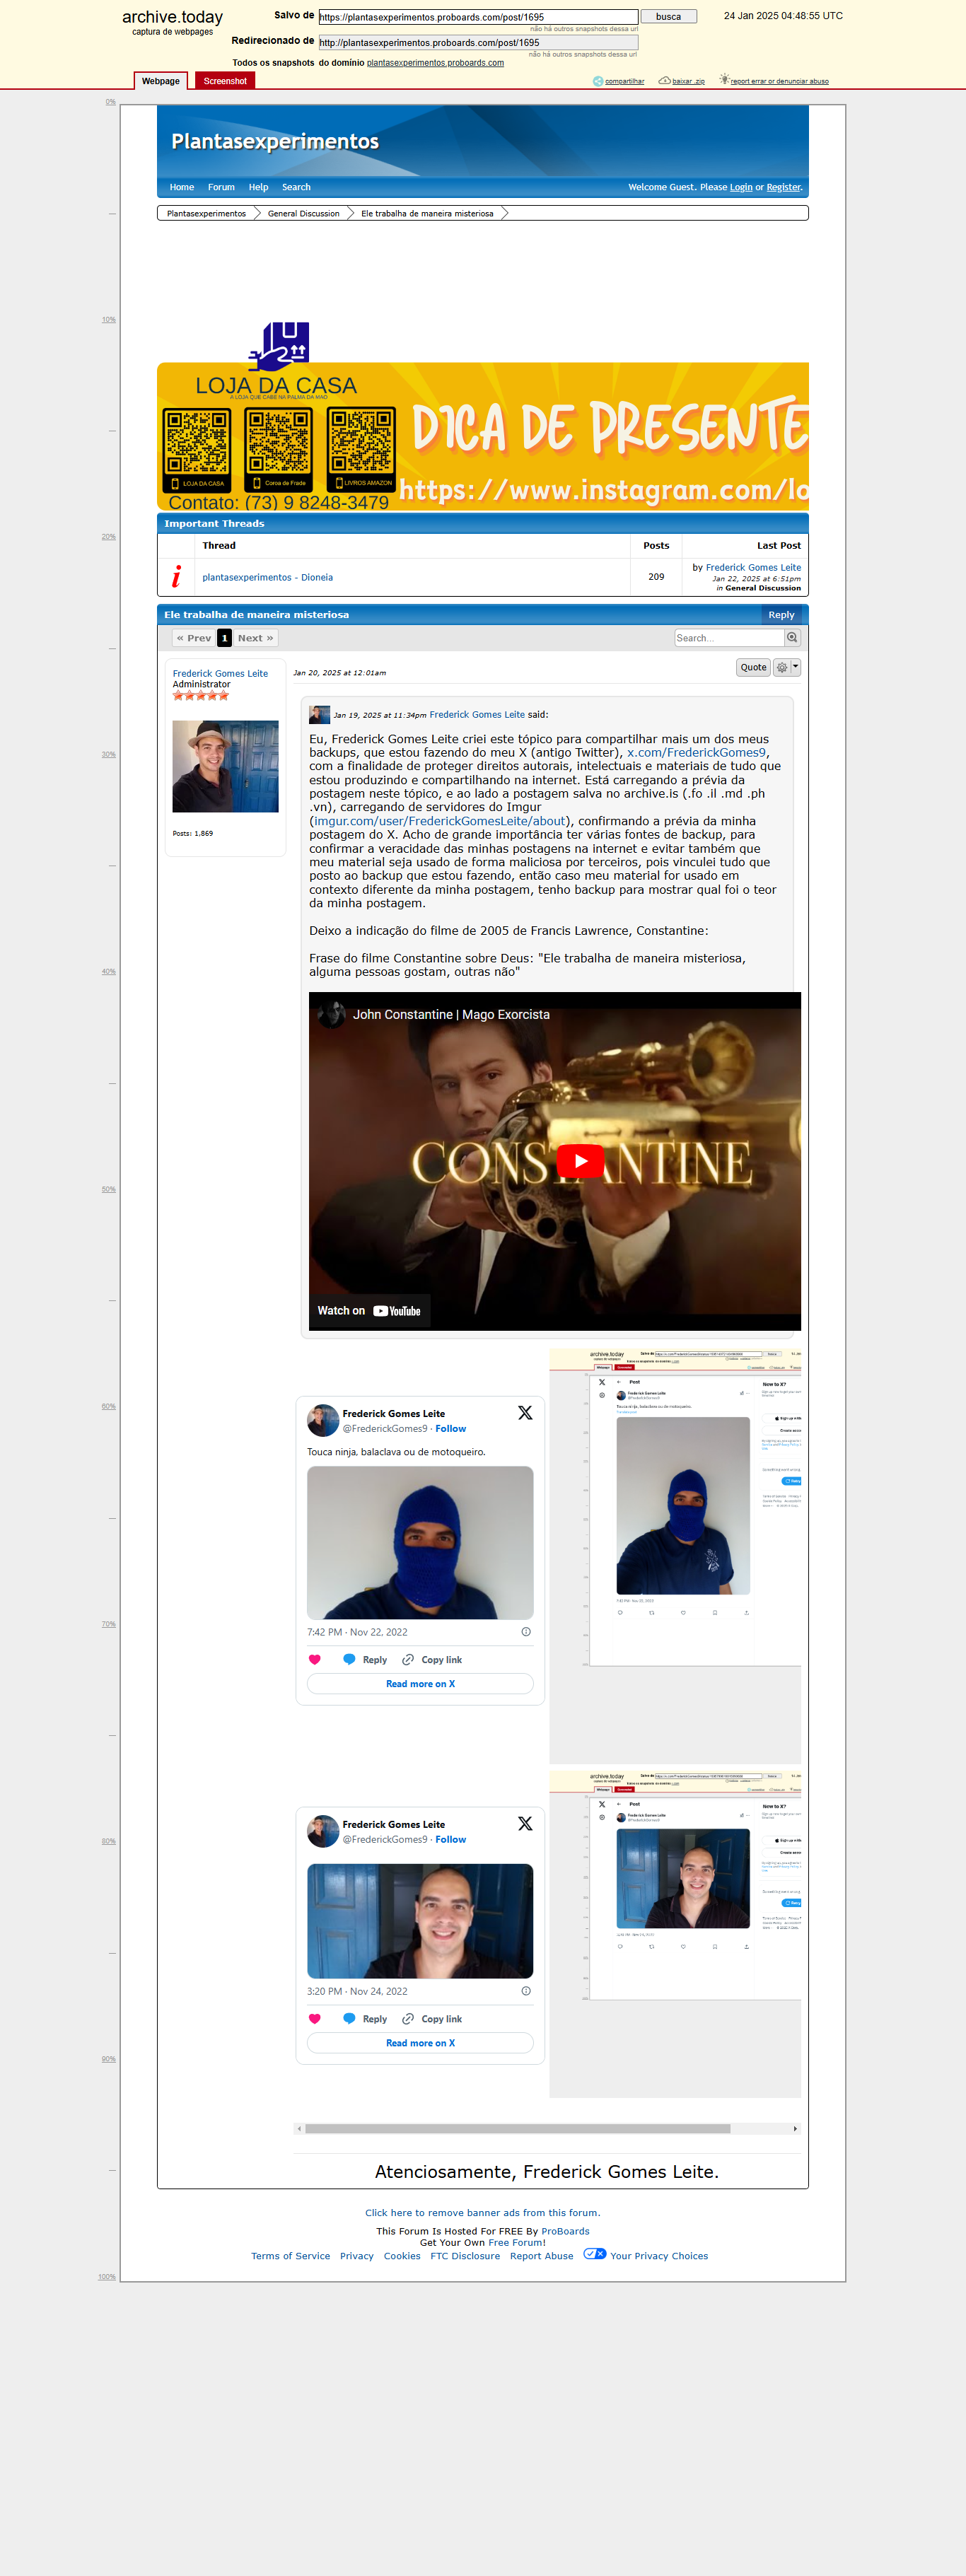This screenshot has height=2576, width=966.
Task: Open the balaclava tweet photo
Action: pos(420,1543)
